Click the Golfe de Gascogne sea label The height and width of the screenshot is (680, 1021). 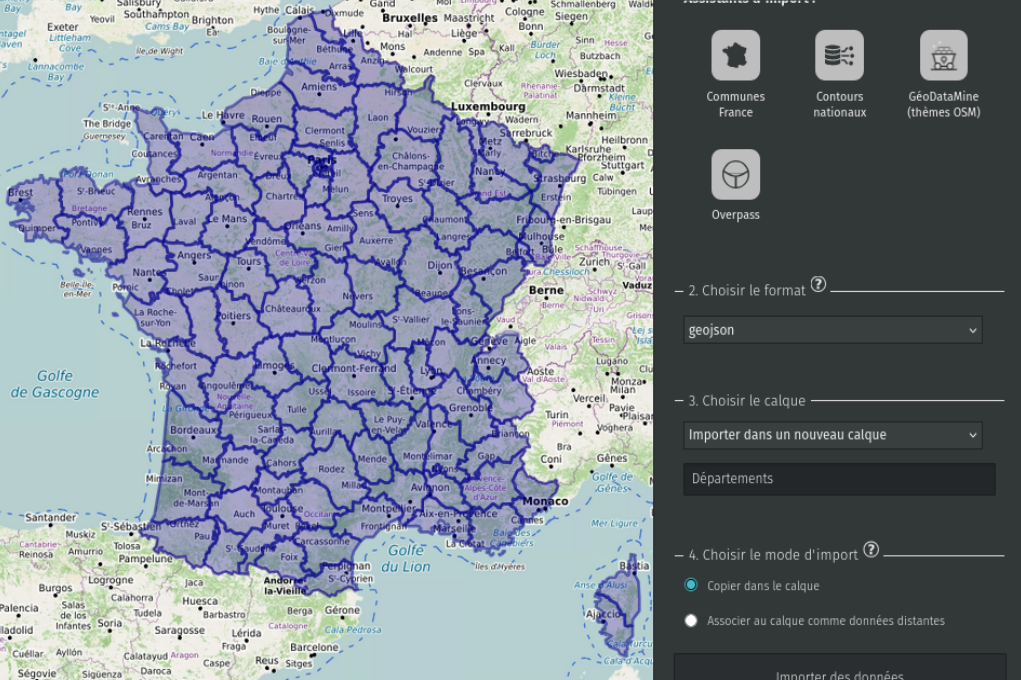pos(55,384)
